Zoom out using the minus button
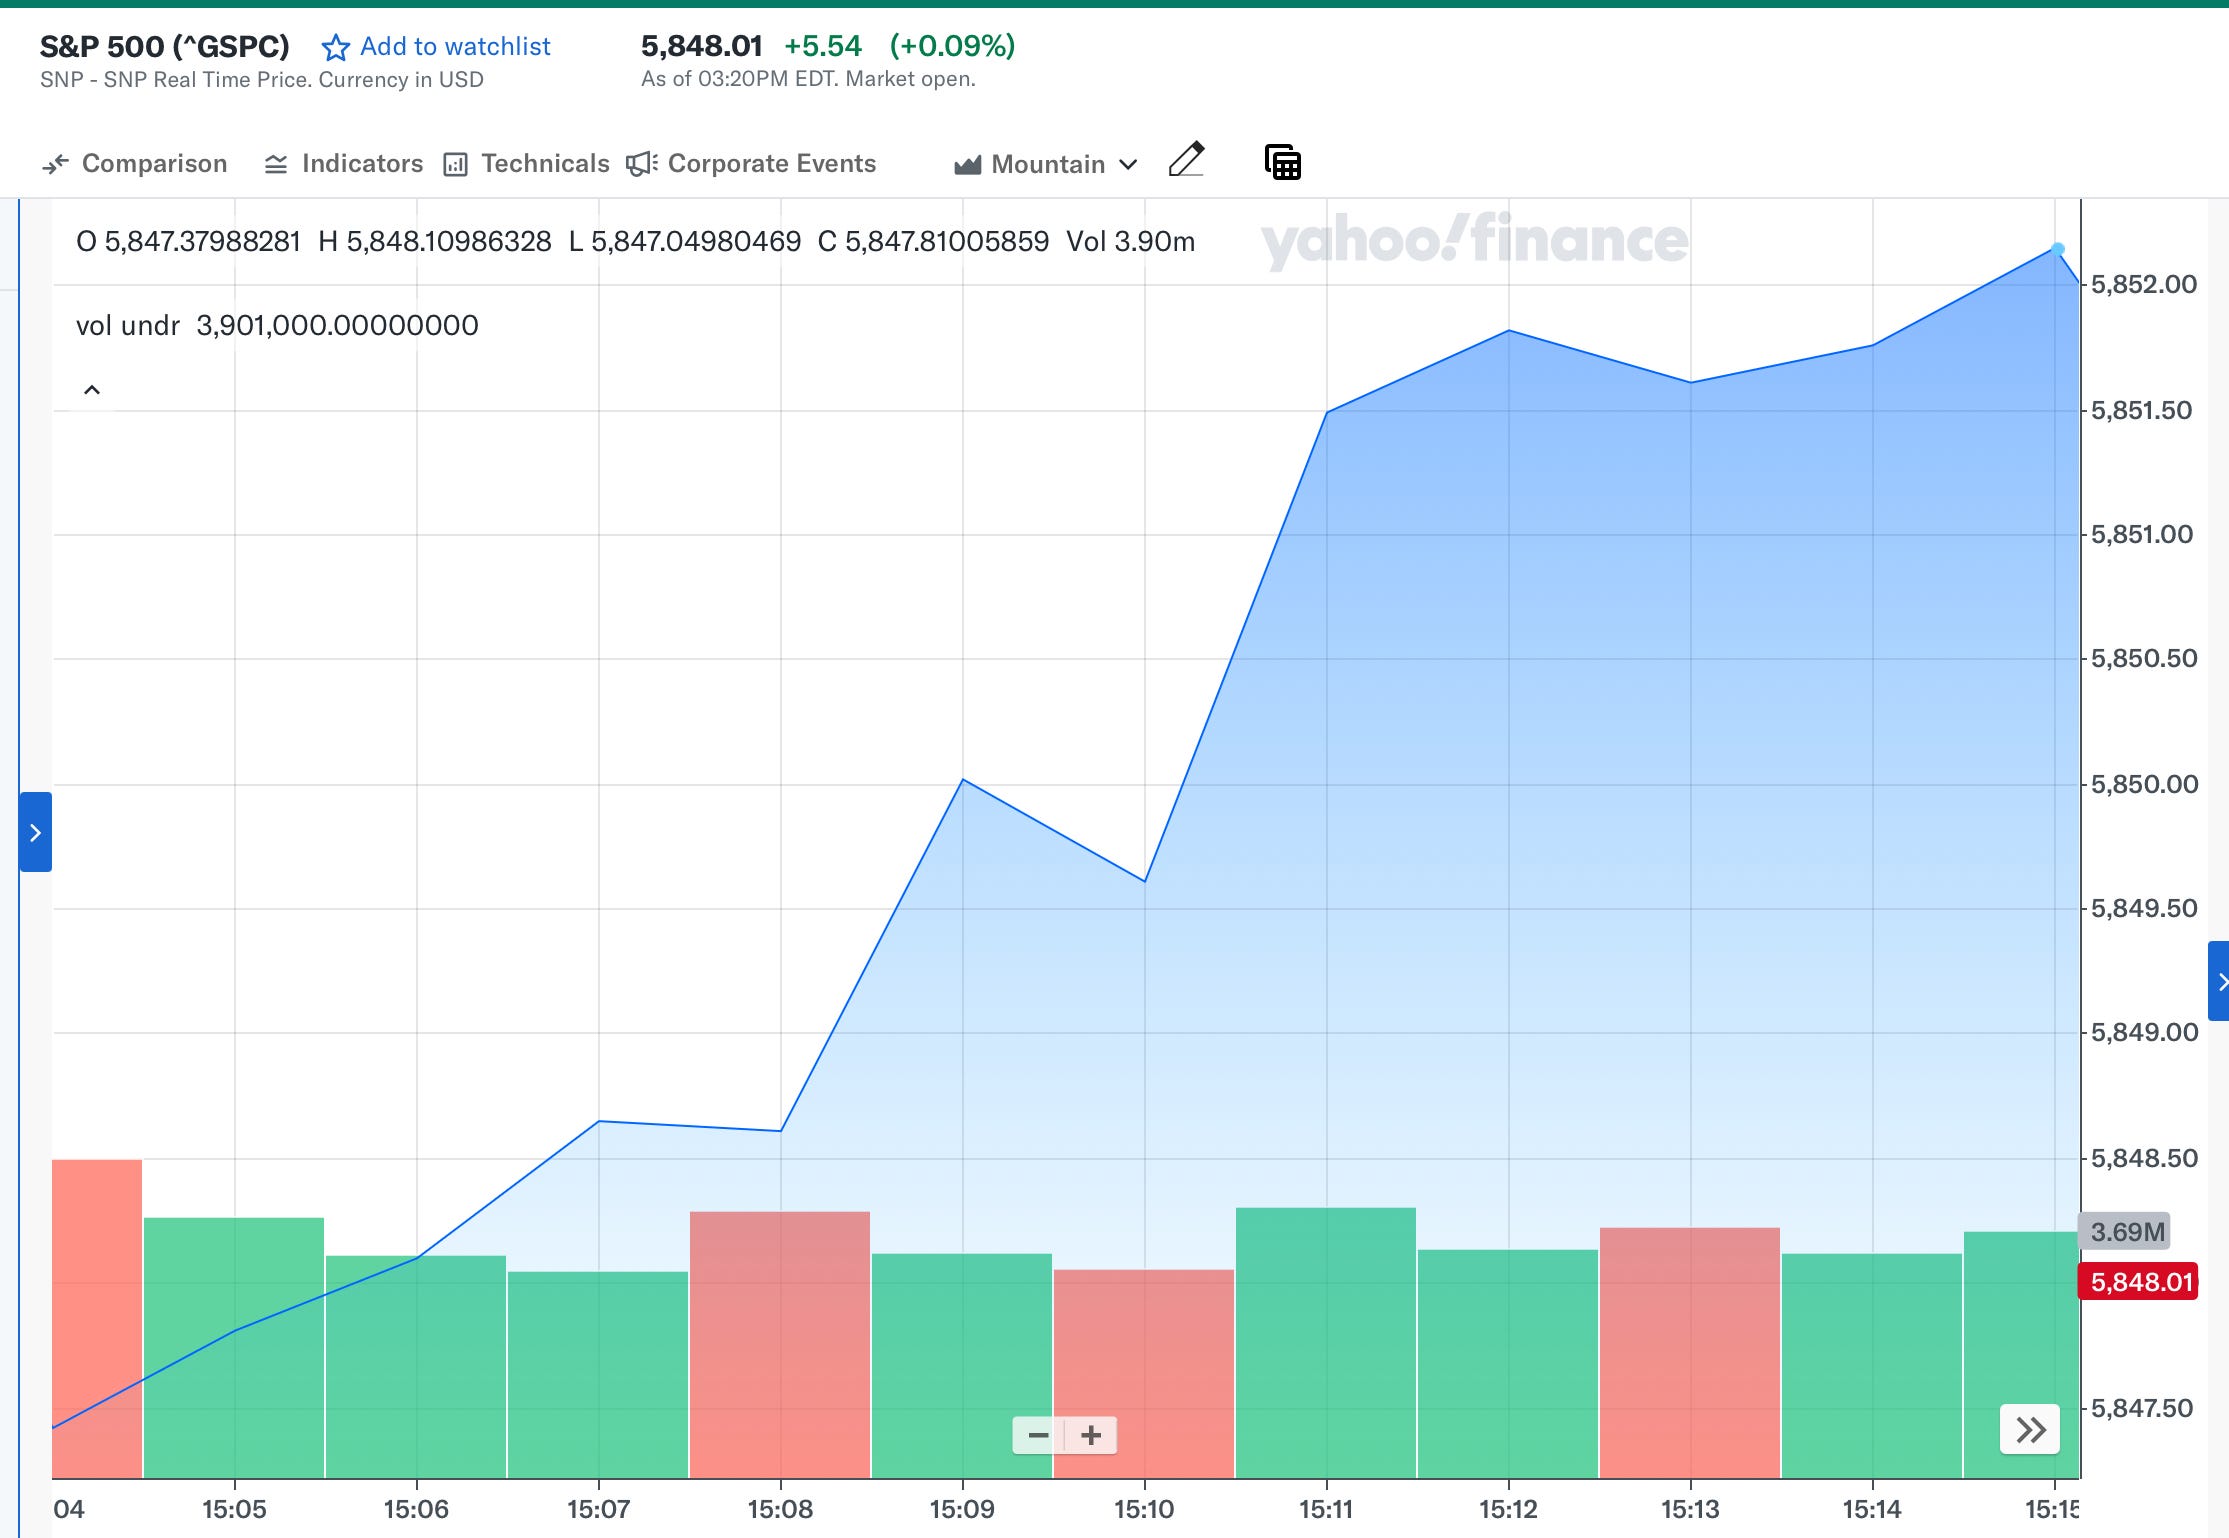Screen dimensions: 2229x1538 (x=1038, y=1436)
